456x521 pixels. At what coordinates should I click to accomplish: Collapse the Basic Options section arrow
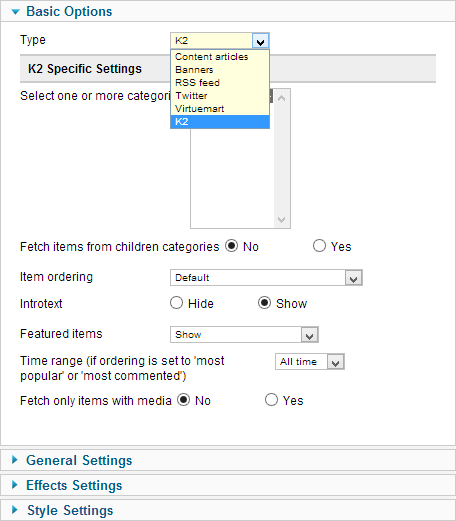pyautogui.click(x=15, y=12)
